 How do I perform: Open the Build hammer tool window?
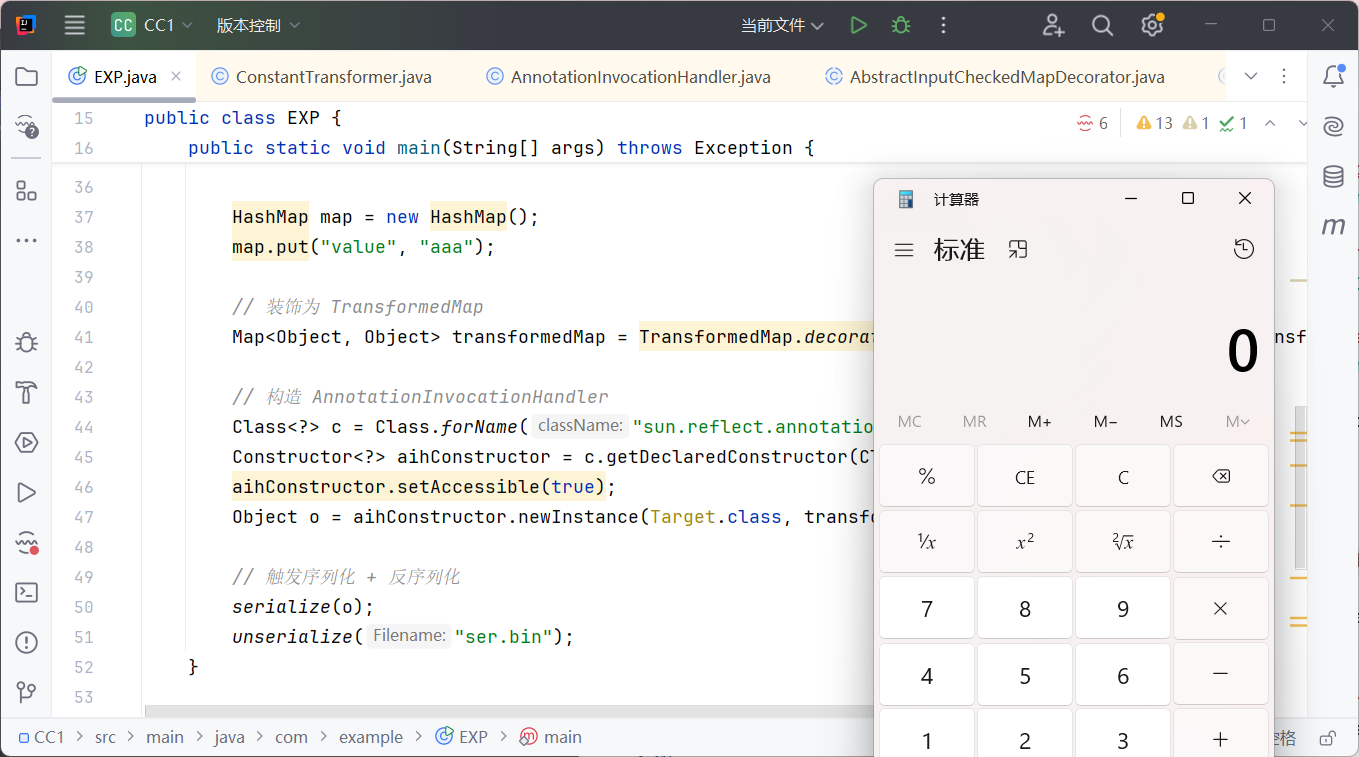(26, 392)
